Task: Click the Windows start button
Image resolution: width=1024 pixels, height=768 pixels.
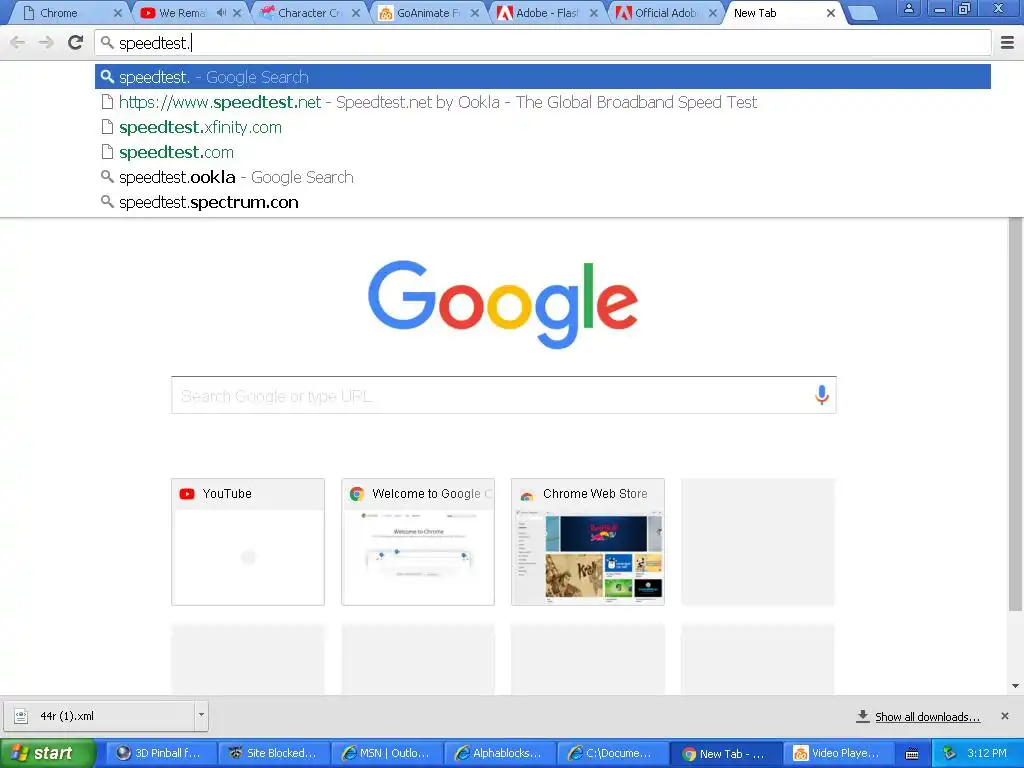Action: click(48, 754)
